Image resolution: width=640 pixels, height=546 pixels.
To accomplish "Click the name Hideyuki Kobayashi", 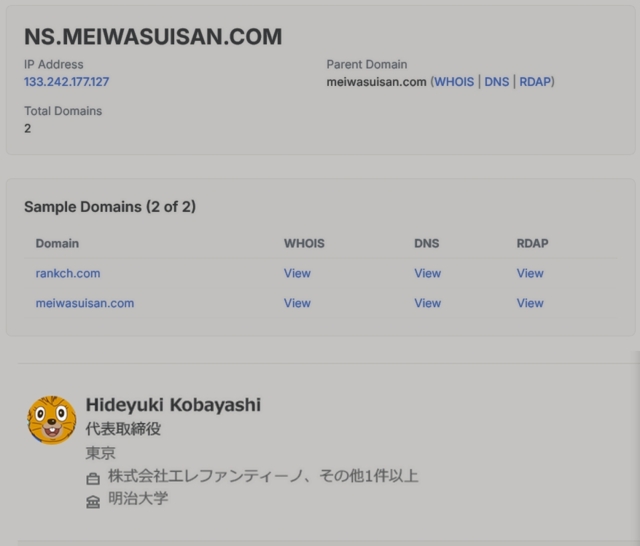I will (x=173, y=405).
